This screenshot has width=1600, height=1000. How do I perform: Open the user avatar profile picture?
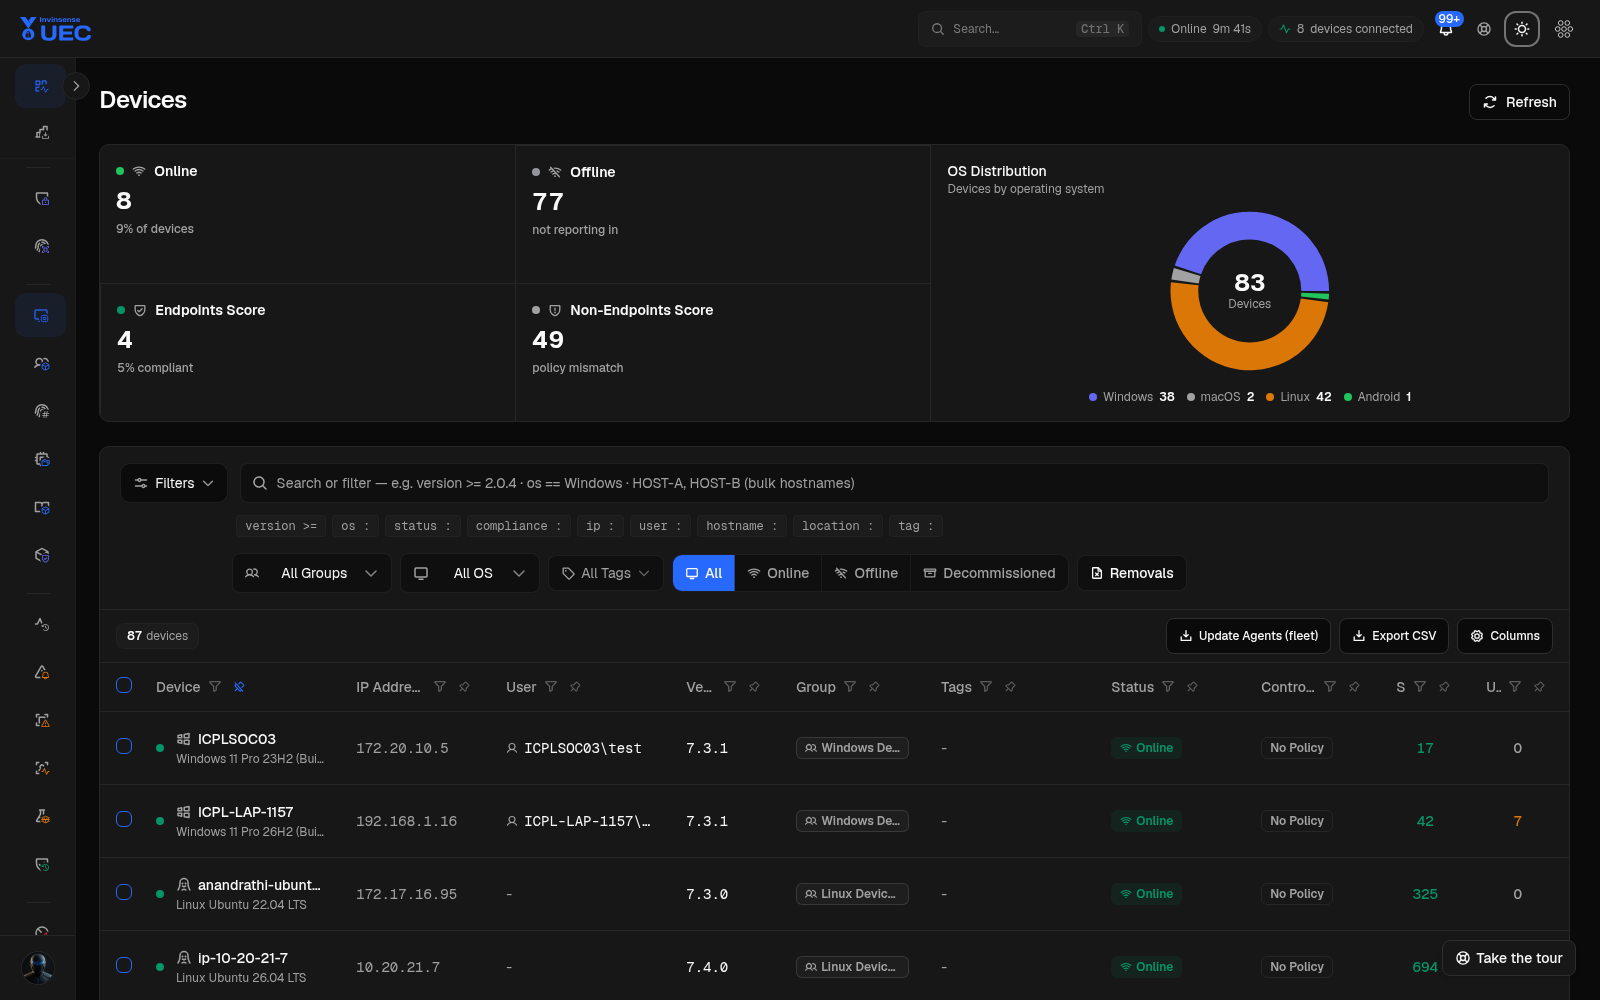38,967
